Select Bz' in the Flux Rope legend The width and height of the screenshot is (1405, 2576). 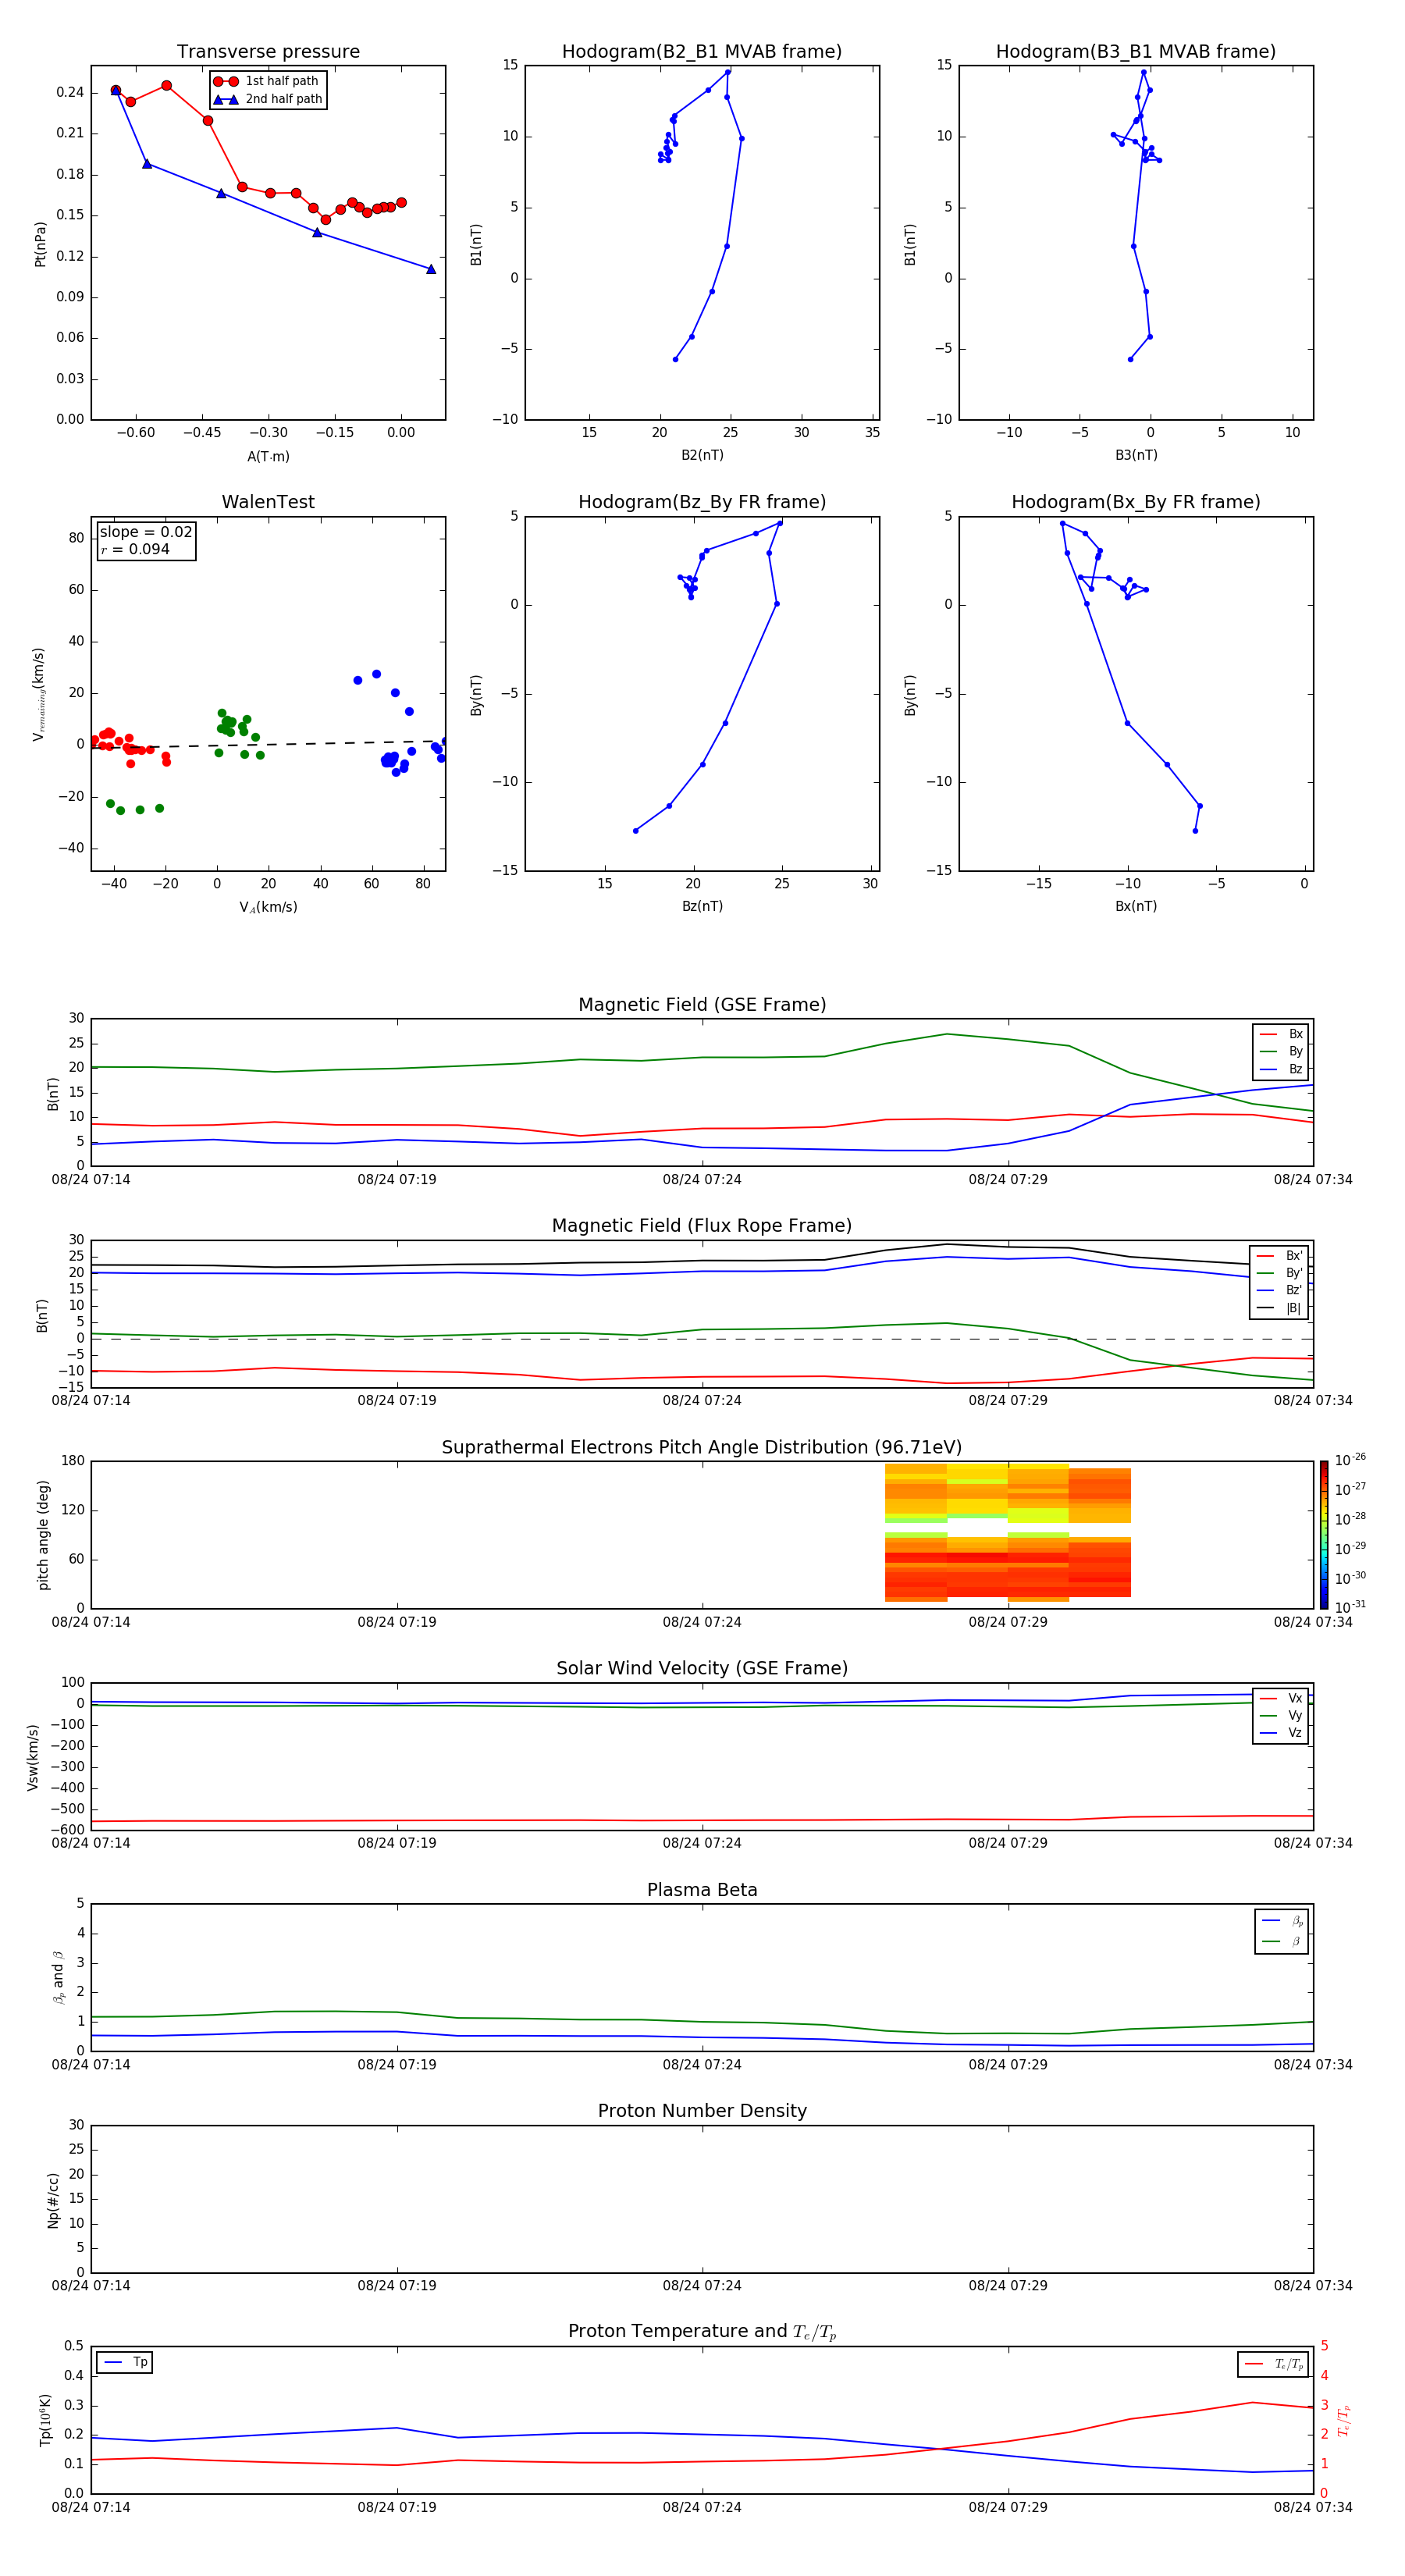1279,1291
